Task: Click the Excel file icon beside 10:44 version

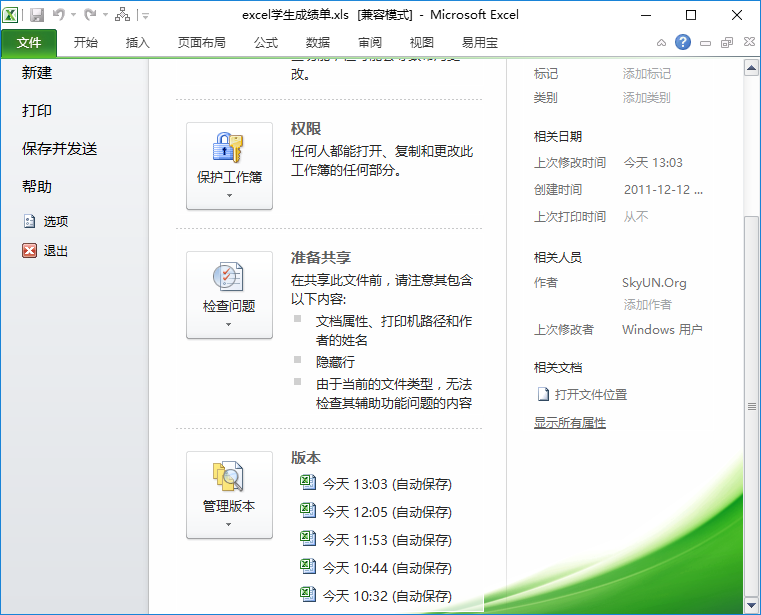Action: click(x=308, y=566)
